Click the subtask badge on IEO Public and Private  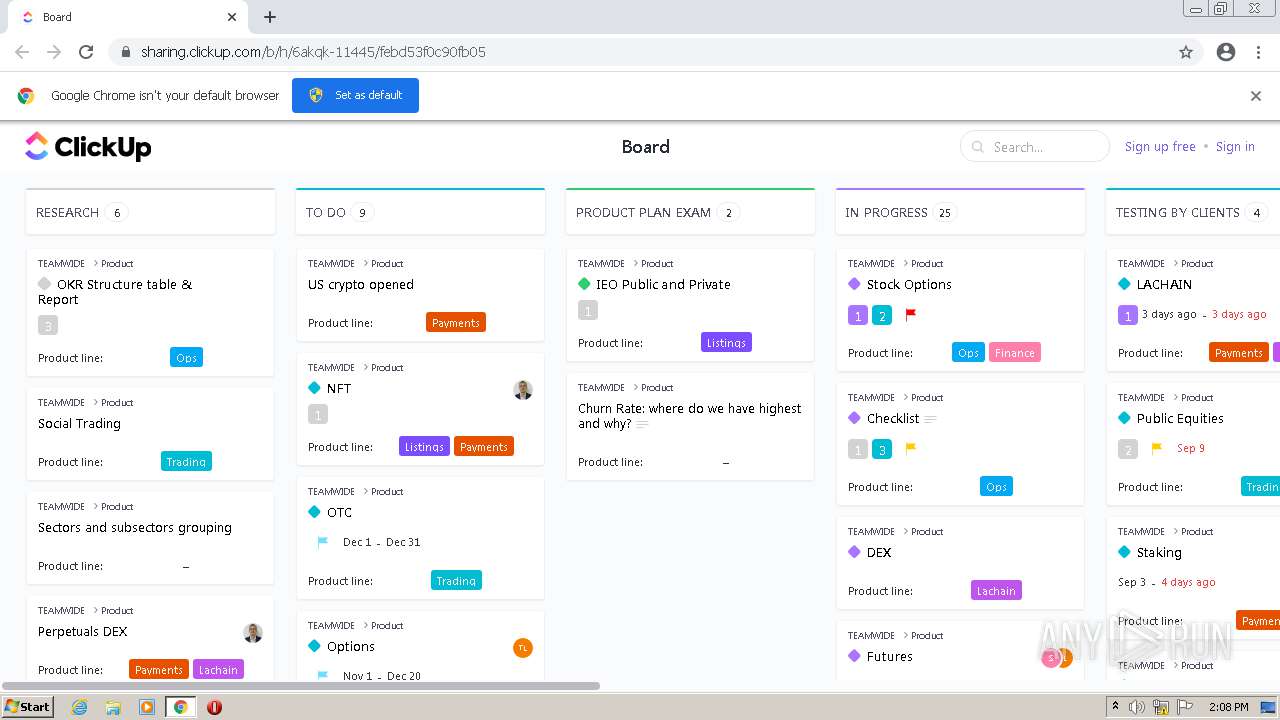(588, 310)
